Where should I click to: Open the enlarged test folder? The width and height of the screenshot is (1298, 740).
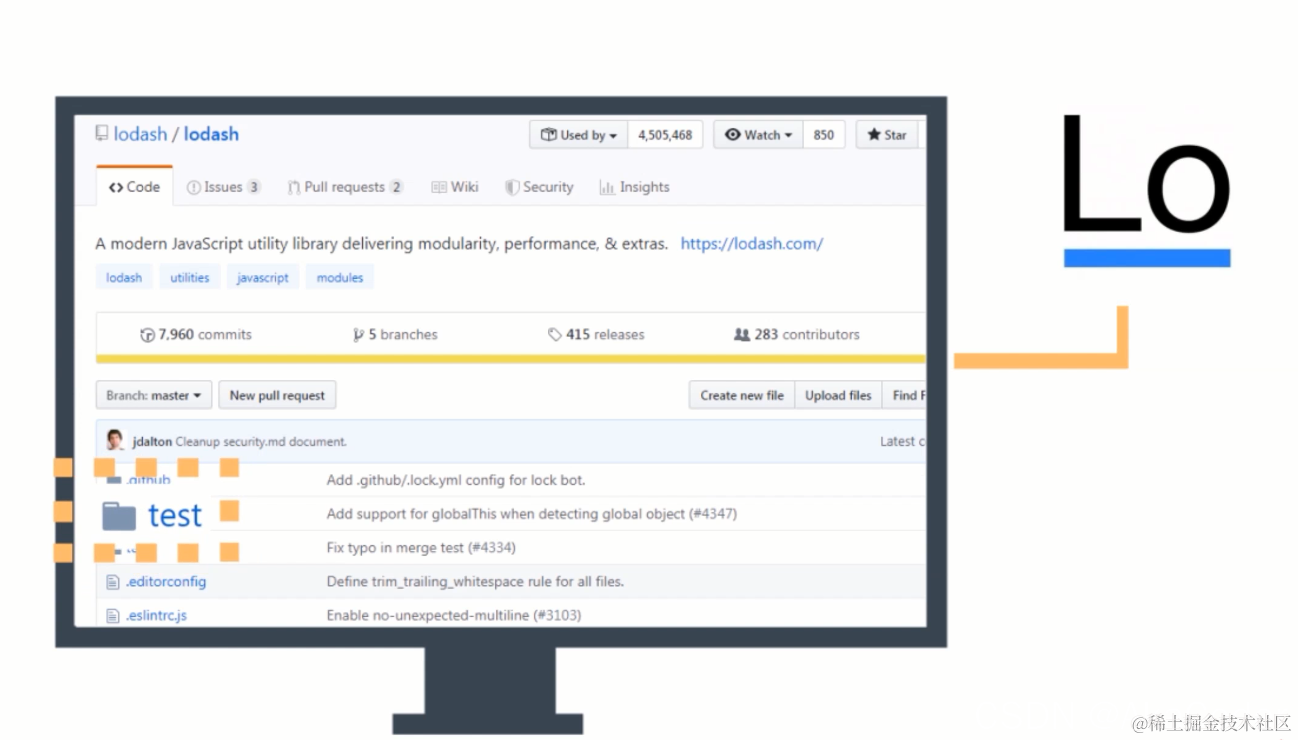175,515
